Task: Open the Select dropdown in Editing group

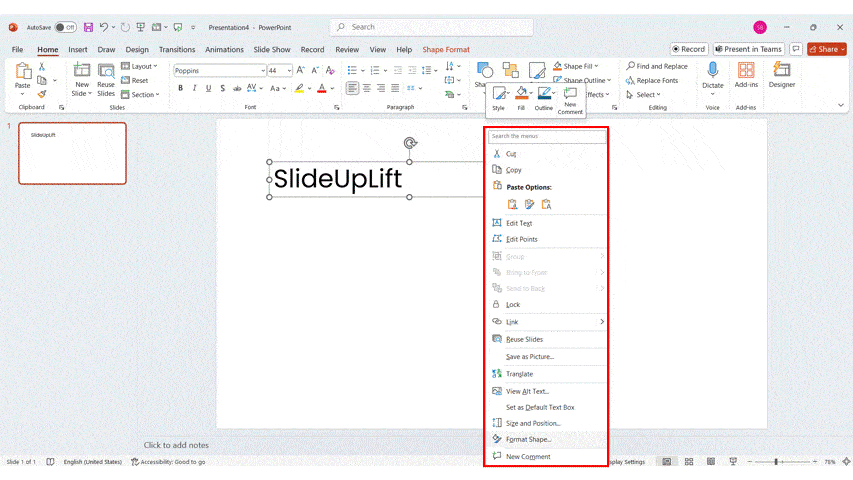Action: pos(643,95)
